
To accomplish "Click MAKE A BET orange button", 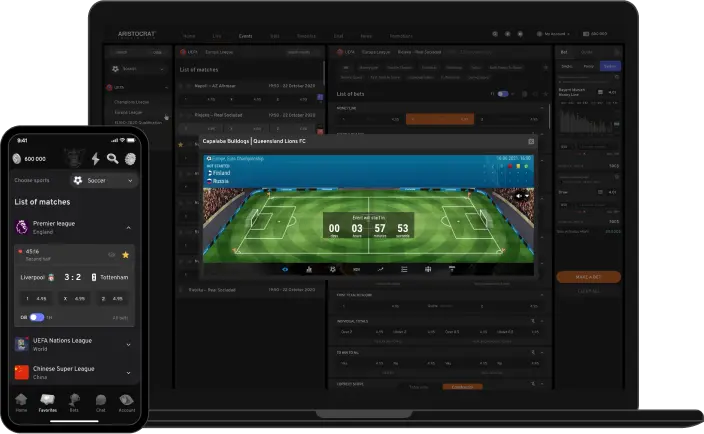I will (589, 277).
